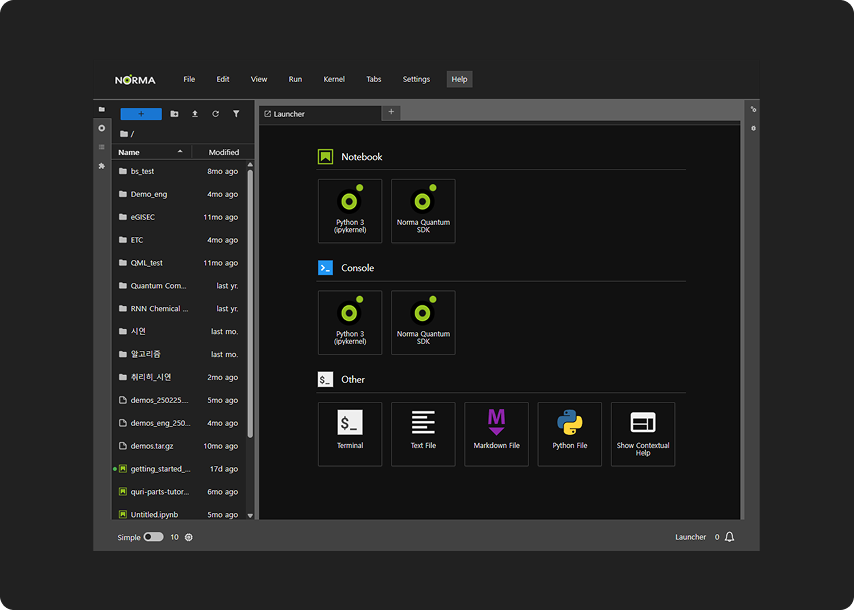The height and width of the screenshot is (610, 854).
Task: Click the New Folder icon in file browser
Action: (x=175, y=114)
